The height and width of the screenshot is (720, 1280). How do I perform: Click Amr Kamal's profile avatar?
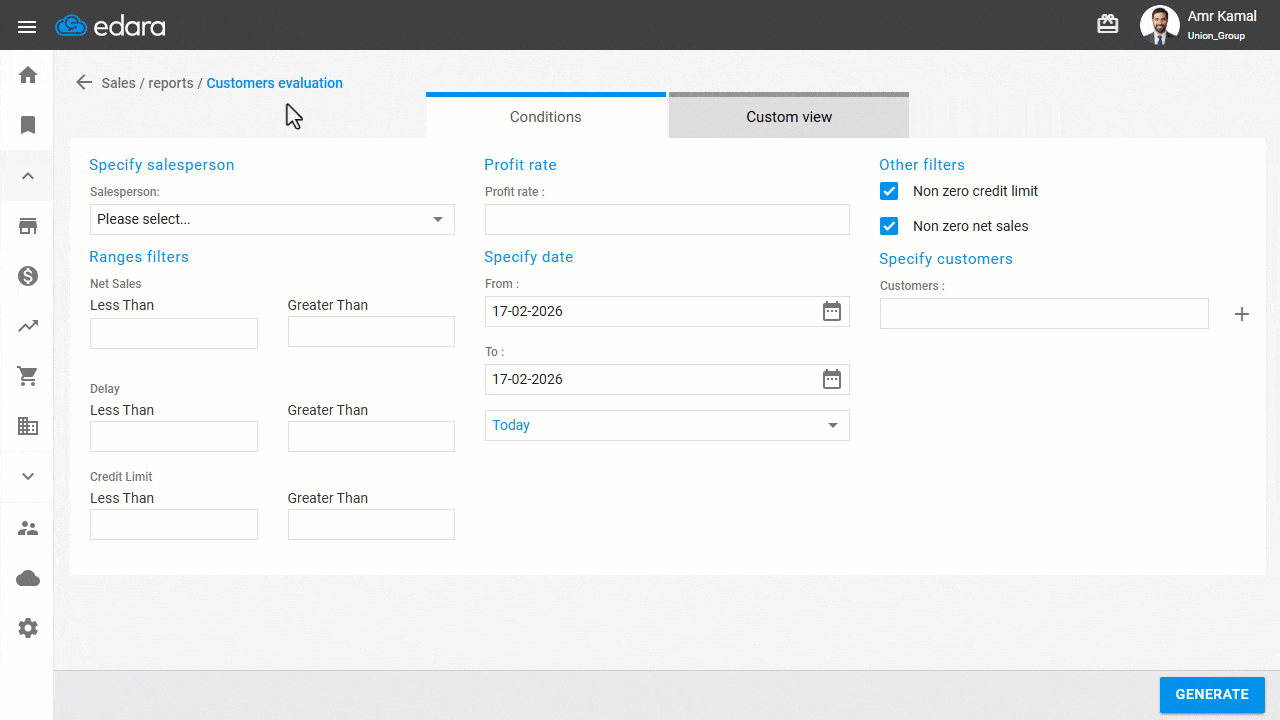click(1160, 25)
